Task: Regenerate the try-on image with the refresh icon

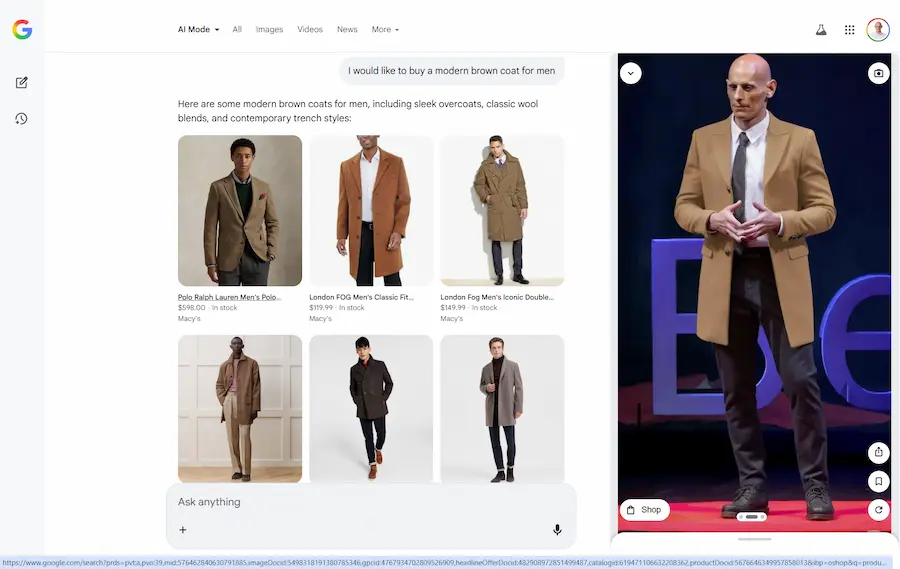Action: click(x=878, y=510)
